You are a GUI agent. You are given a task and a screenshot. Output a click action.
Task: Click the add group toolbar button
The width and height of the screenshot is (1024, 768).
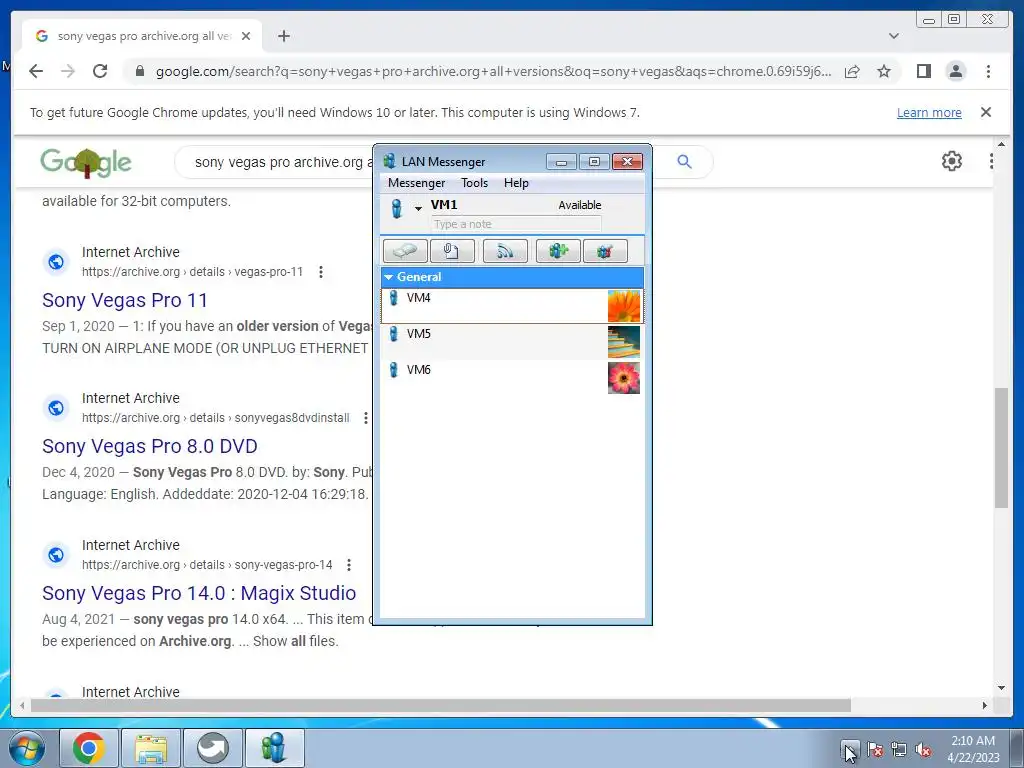(558, 251)
